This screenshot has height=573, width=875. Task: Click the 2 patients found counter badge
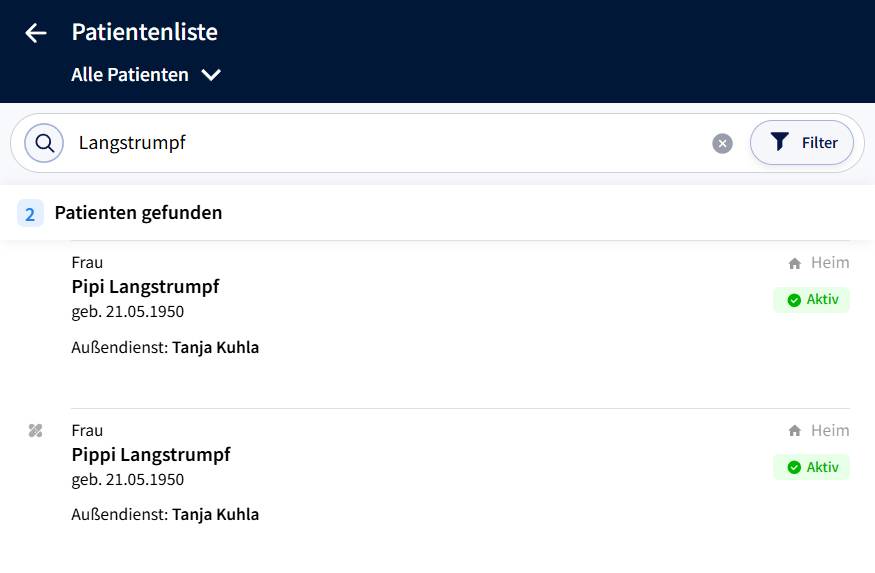(x=30, y=213)
